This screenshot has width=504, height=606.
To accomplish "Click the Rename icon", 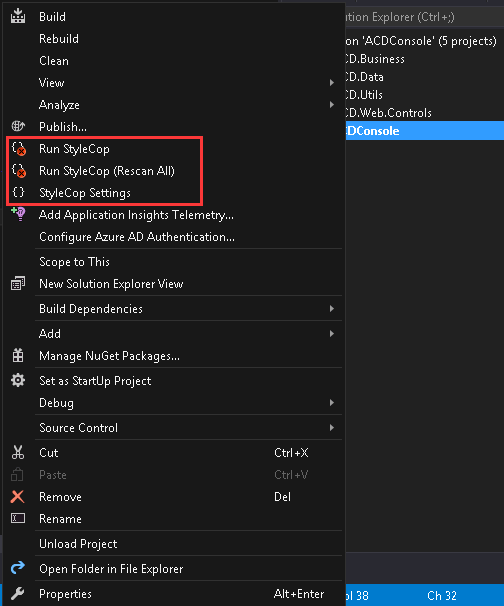I will 18,518.
